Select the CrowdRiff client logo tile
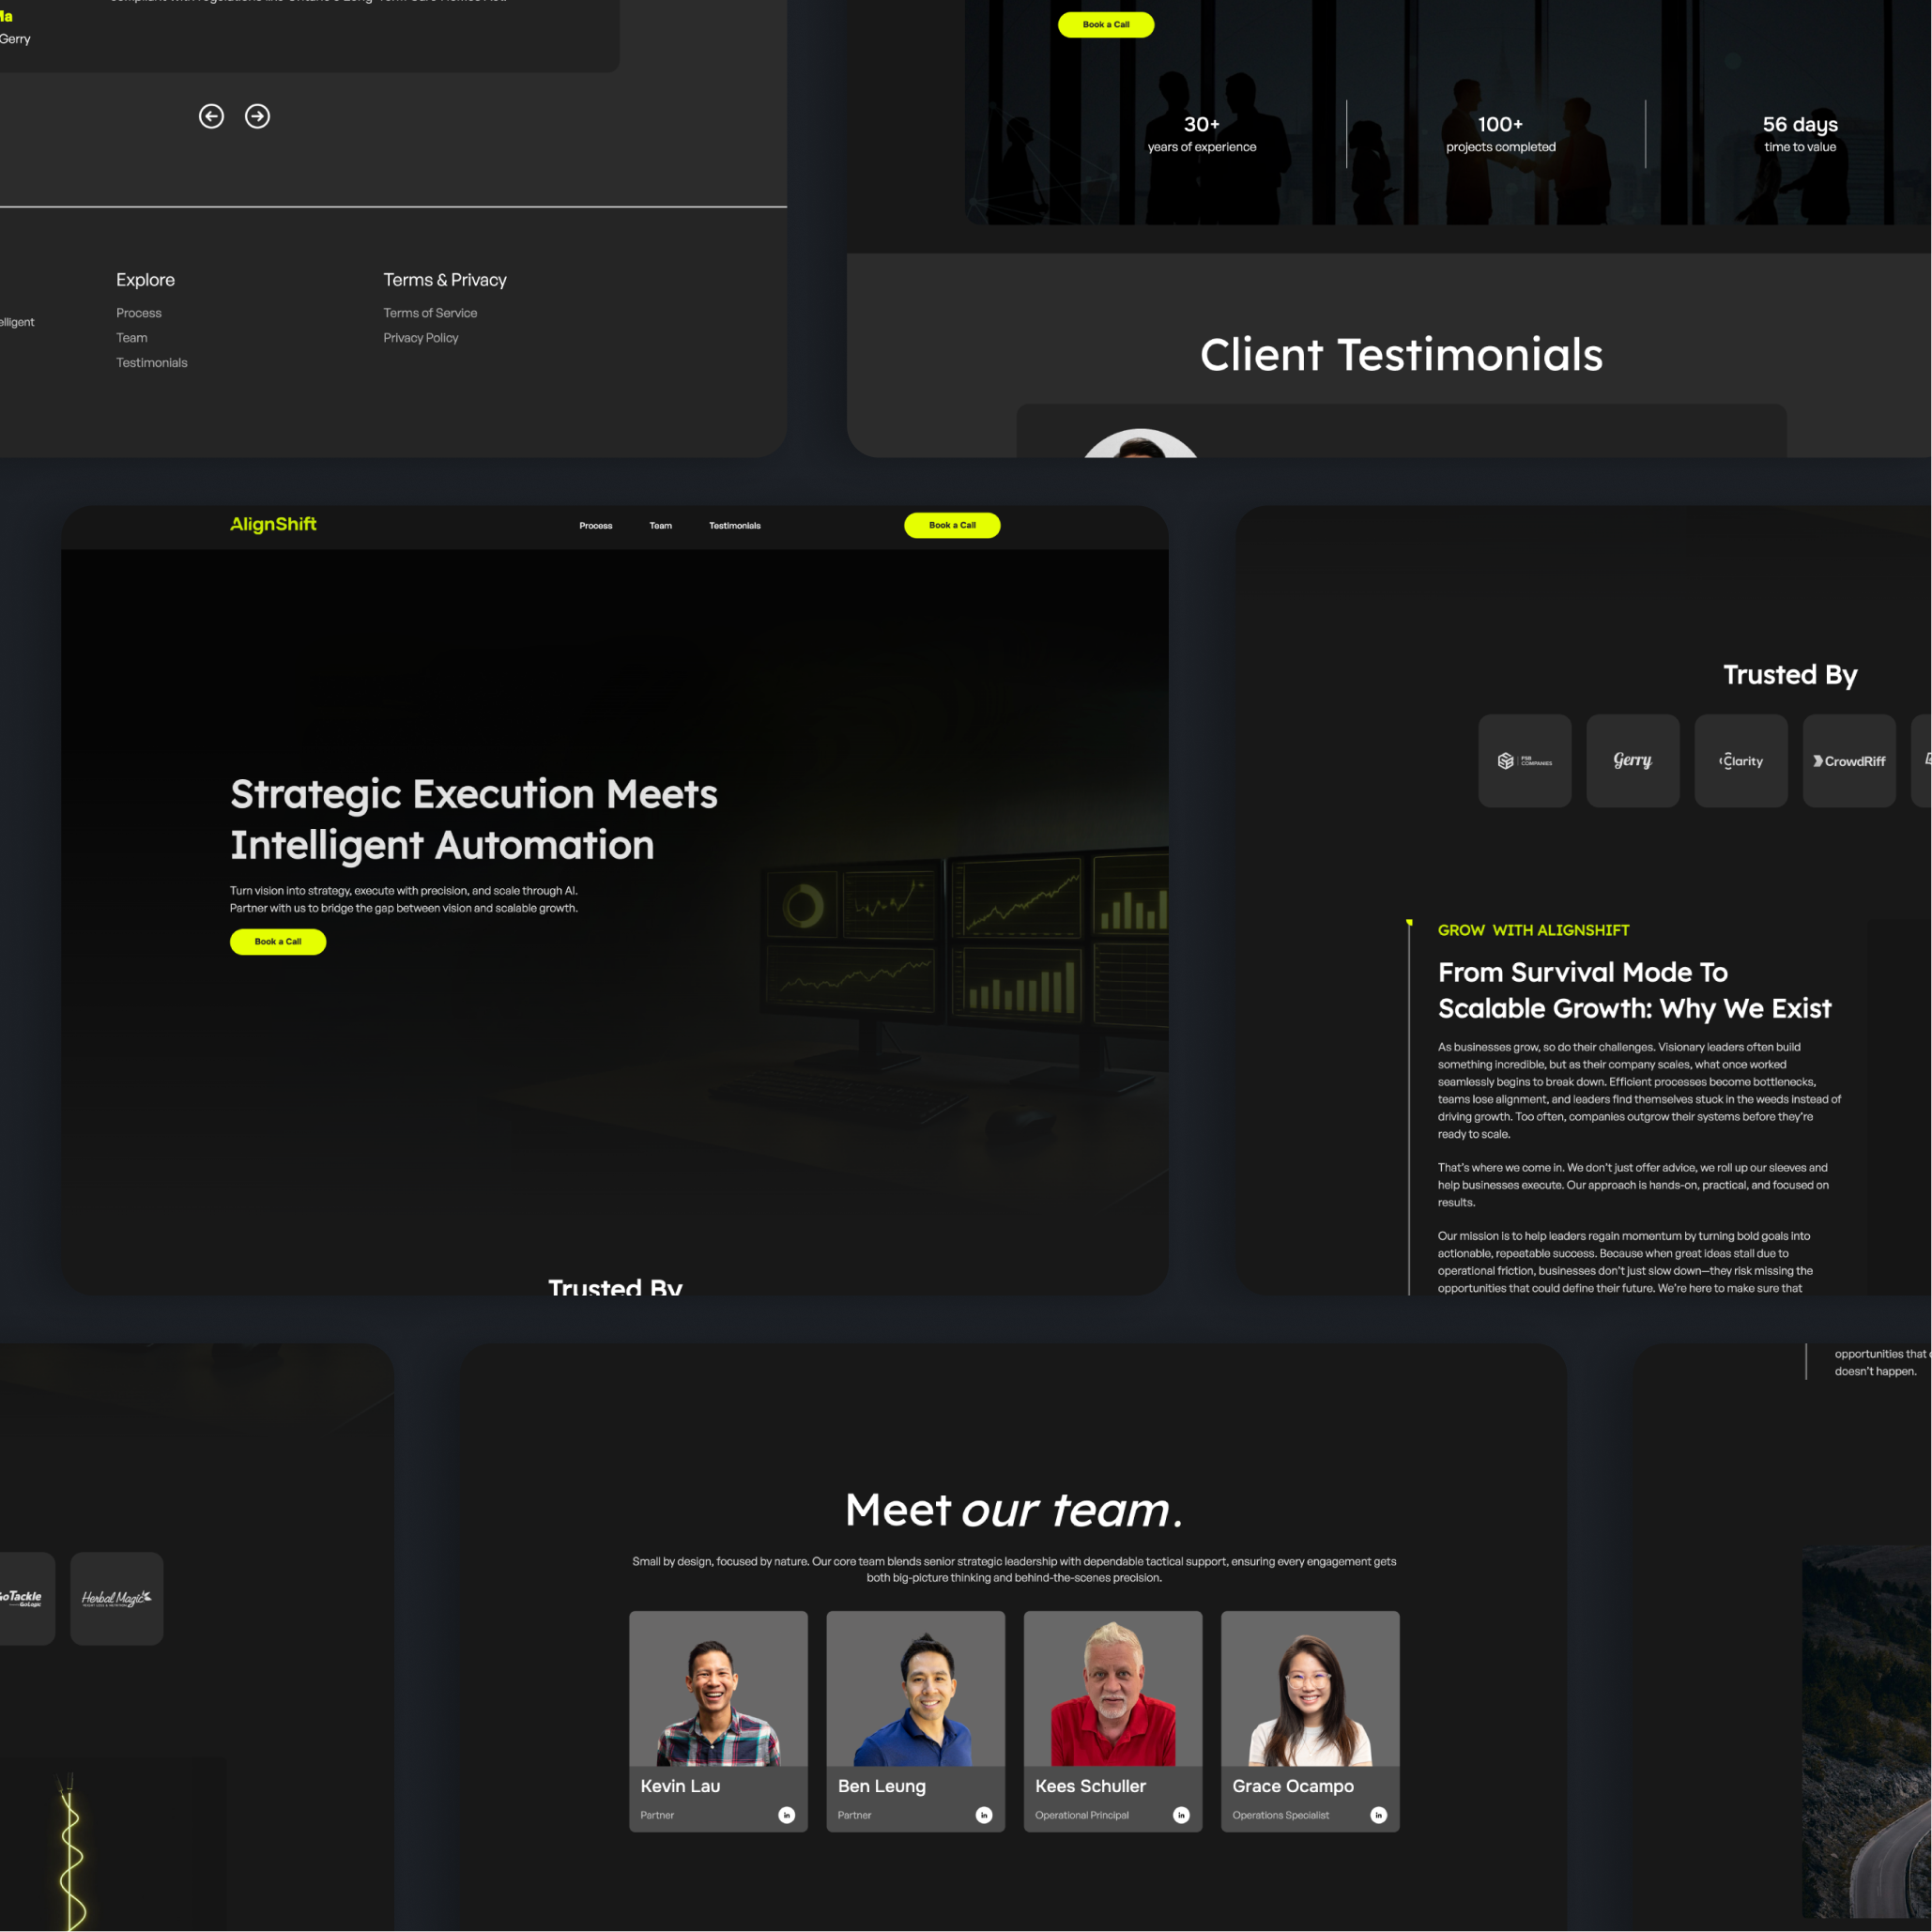The image size is (1932, 1932). click(1848, 760)
